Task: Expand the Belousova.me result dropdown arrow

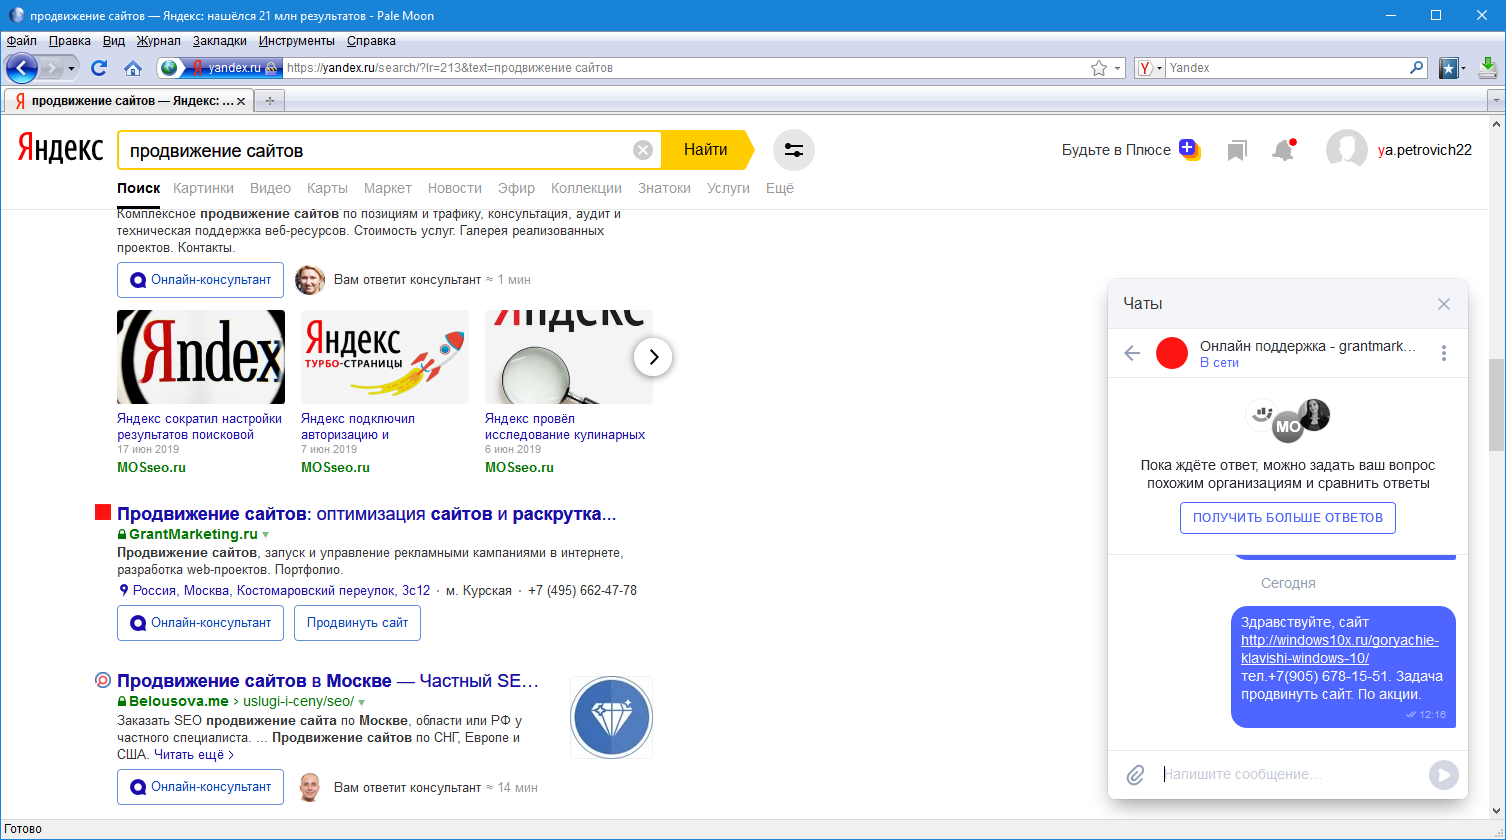Action: [361, 702]
